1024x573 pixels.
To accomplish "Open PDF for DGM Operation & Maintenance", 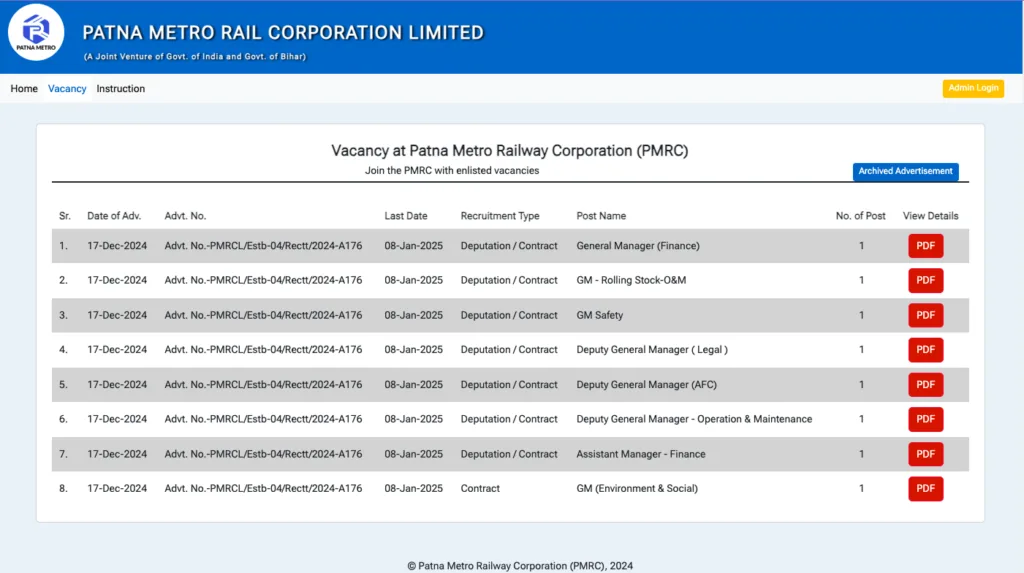I will (925, 419).
